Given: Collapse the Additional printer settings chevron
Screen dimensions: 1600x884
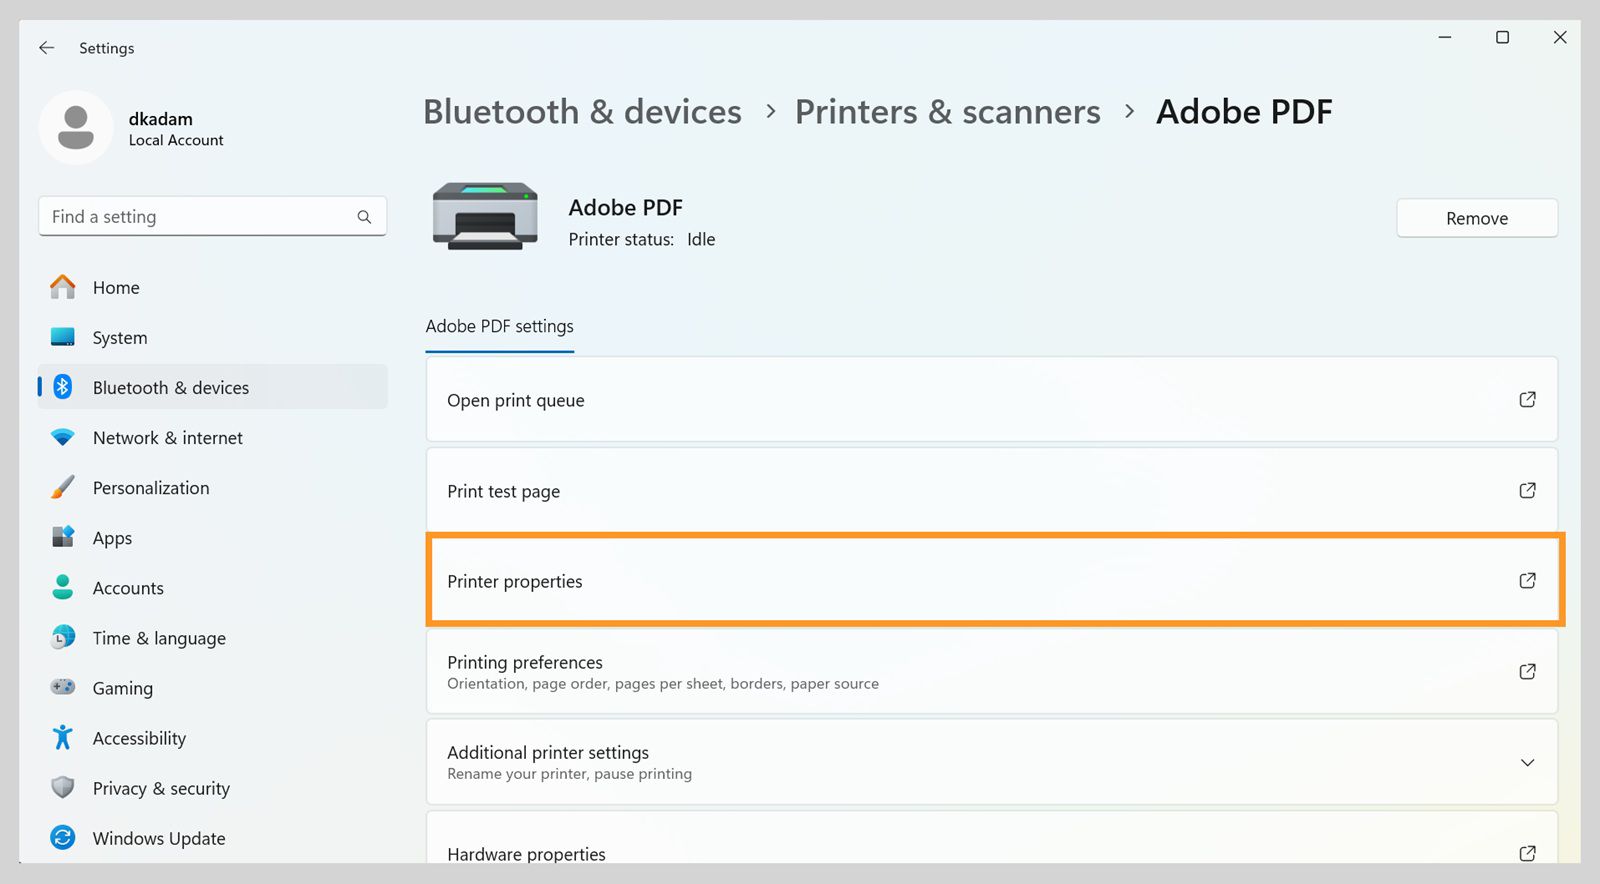Looking at the screenshot, I should (x=1527, y=762).
